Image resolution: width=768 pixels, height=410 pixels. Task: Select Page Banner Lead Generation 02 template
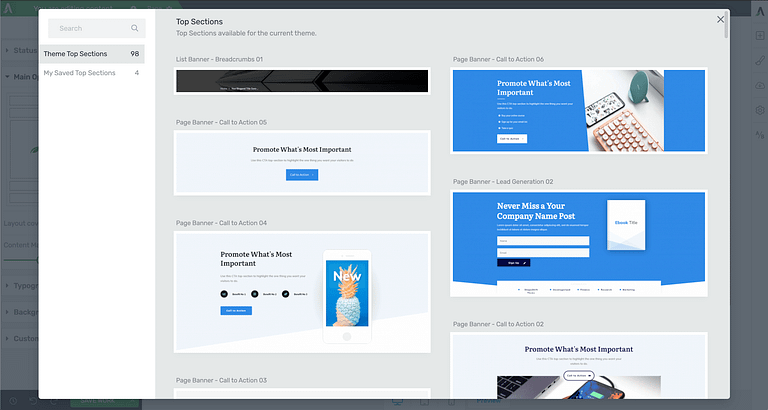tap(579, 243)
